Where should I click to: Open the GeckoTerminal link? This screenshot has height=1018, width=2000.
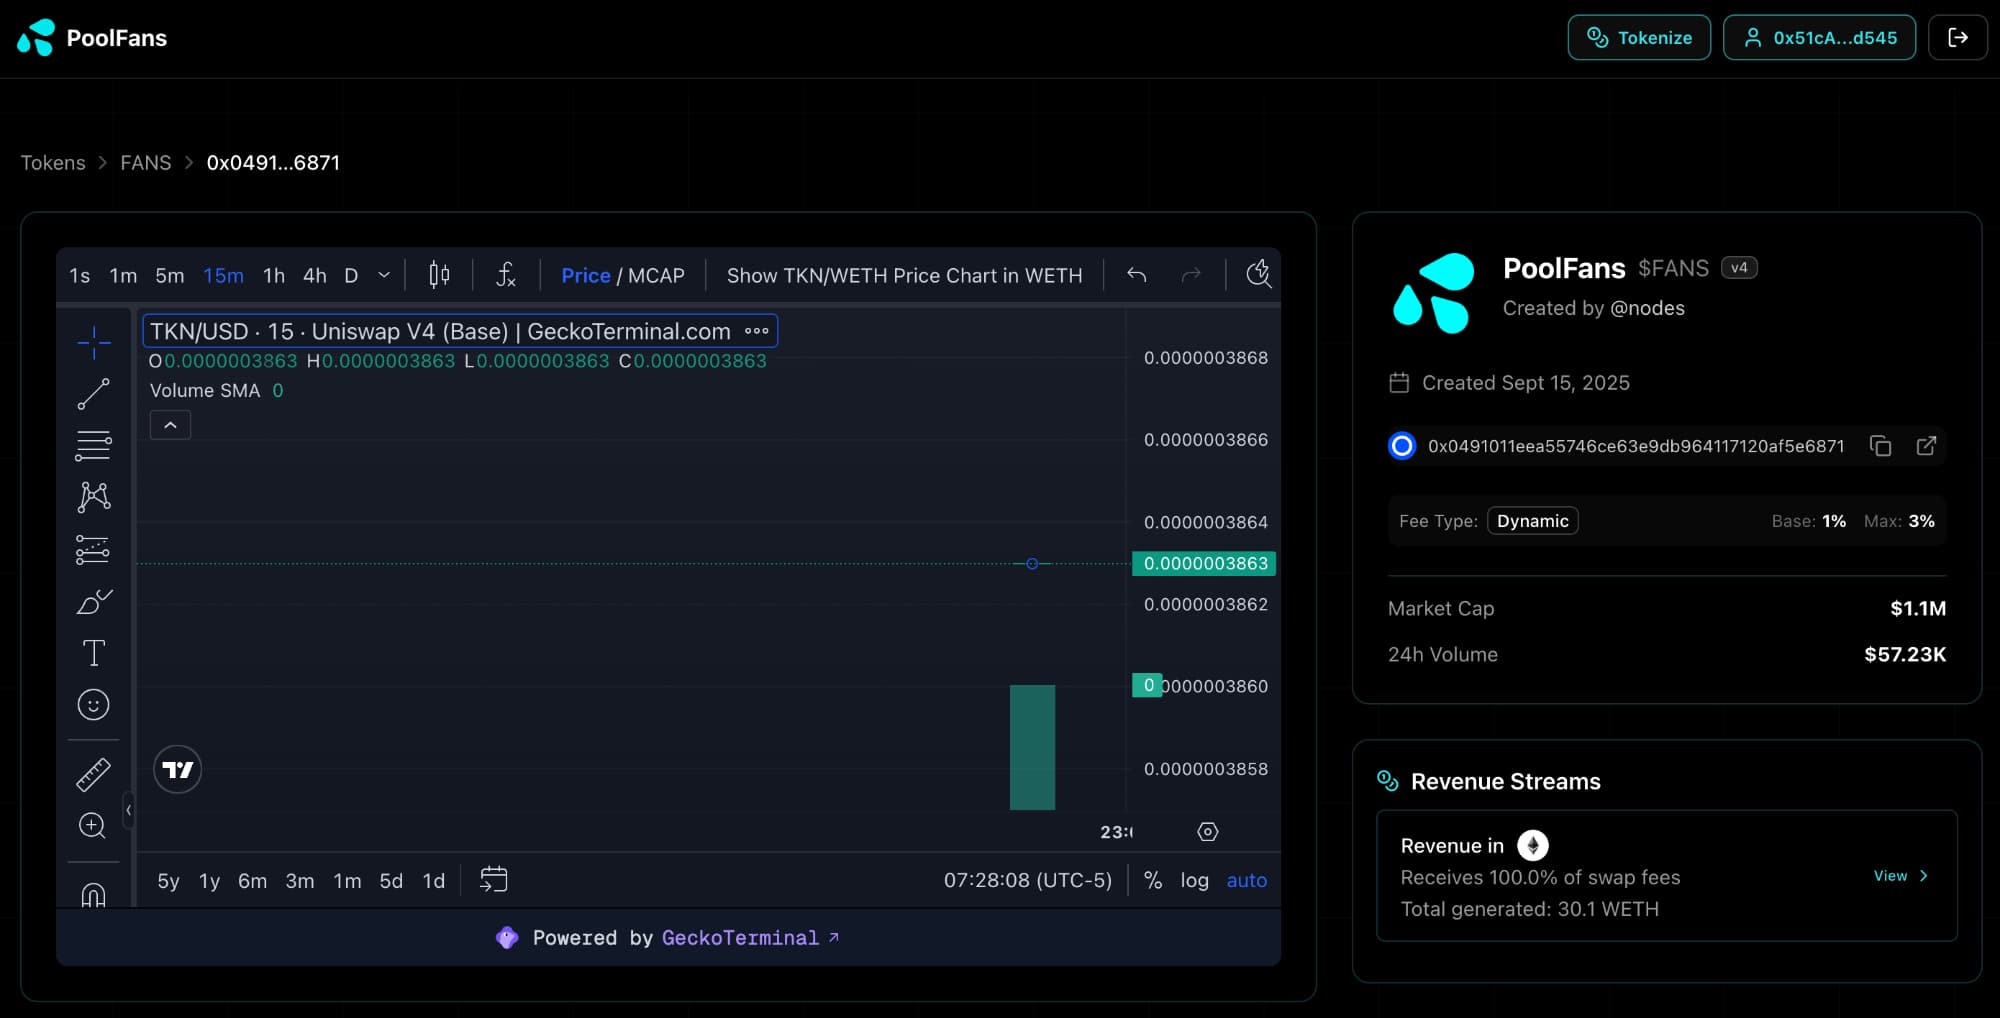click(740, 938)
